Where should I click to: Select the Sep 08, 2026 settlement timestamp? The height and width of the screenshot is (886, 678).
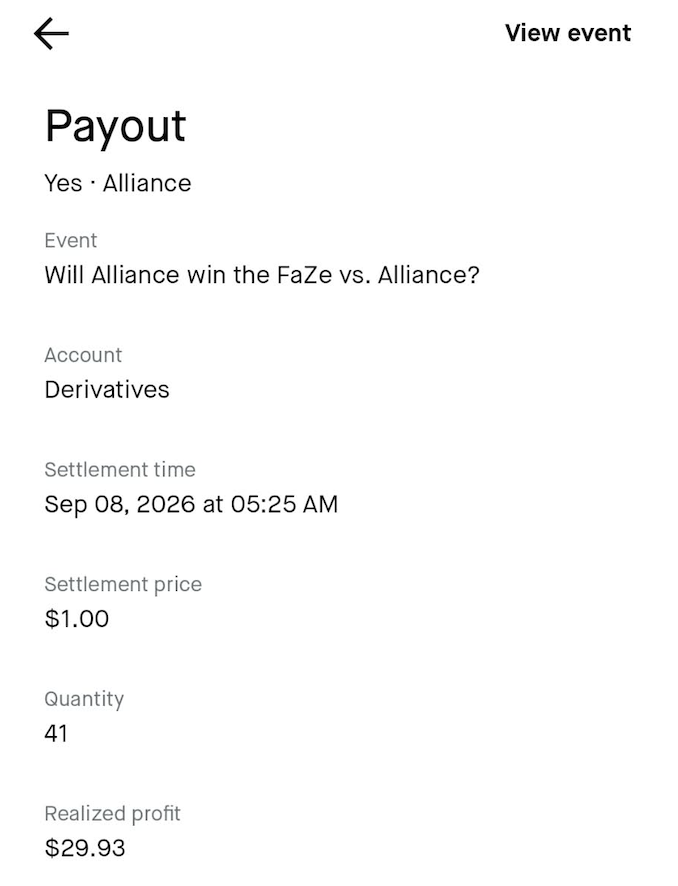(191, 504)
